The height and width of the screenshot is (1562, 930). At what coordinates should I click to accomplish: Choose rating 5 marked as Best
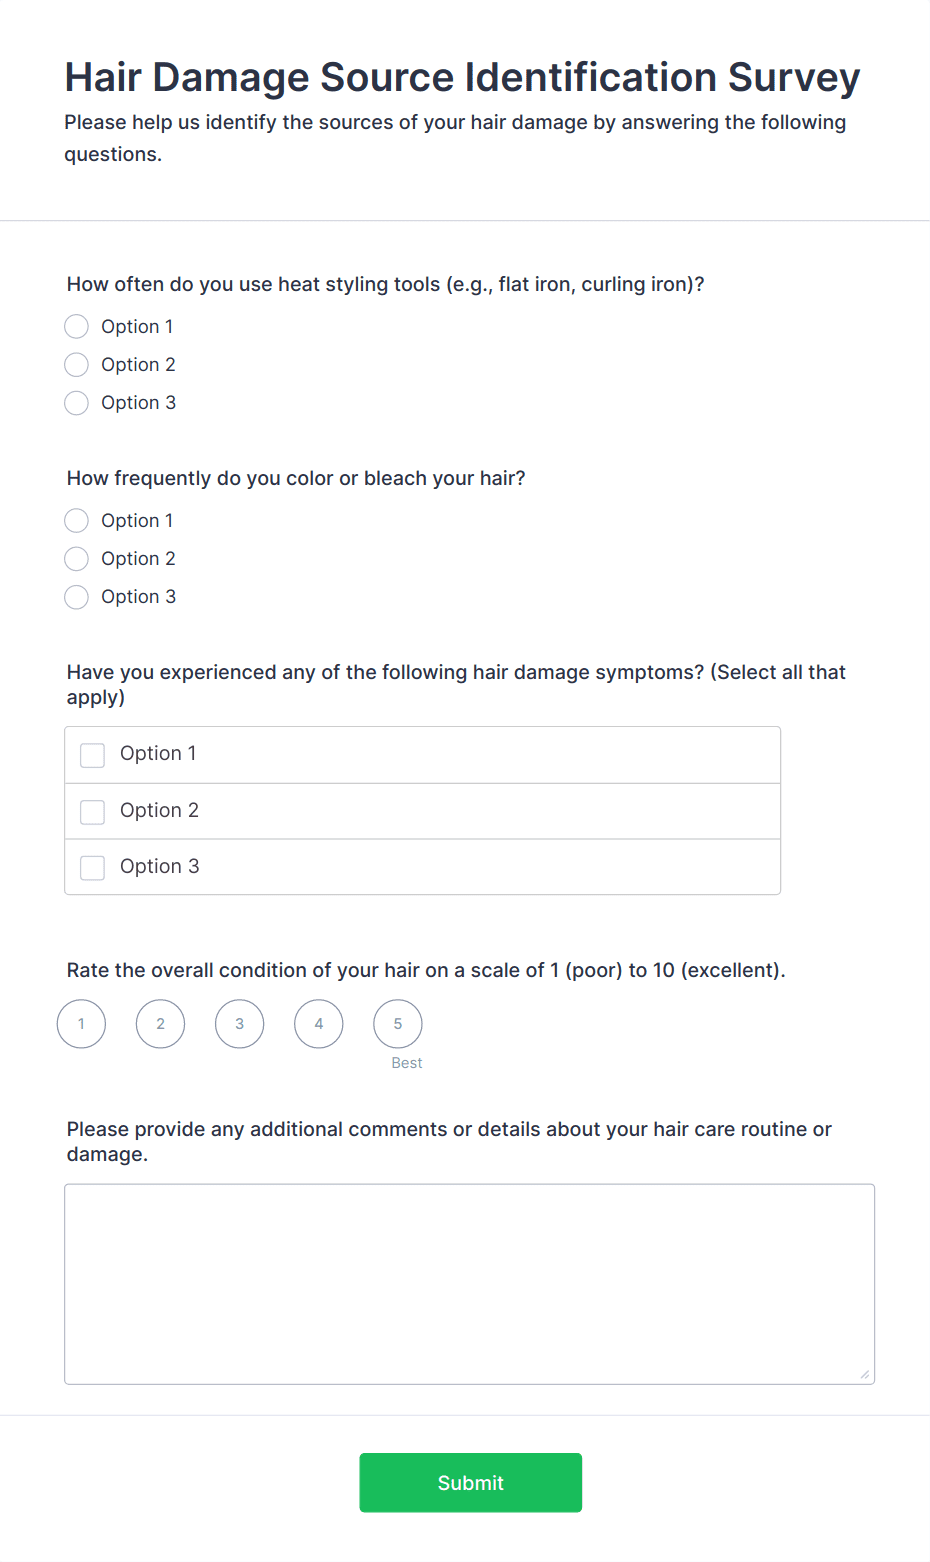click(x=397, y=1023)
